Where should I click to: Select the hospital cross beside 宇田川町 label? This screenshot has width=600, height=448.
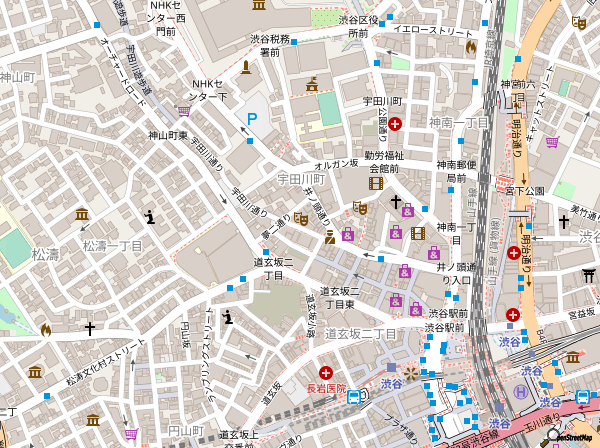396,125
